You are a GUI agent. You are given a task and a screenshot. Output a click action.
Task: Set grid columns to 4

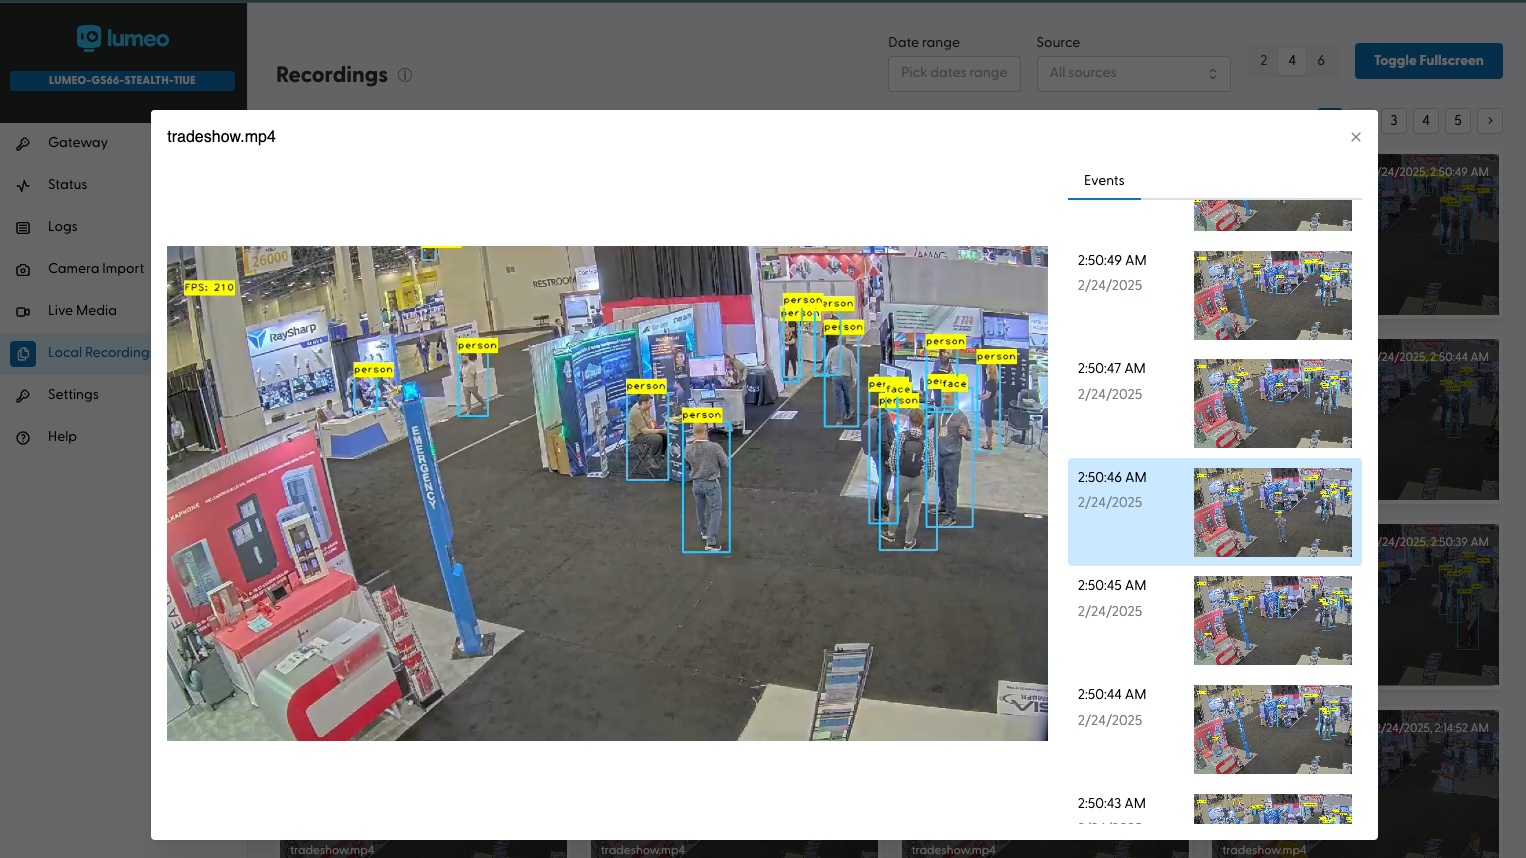(x=1292, y=61)
